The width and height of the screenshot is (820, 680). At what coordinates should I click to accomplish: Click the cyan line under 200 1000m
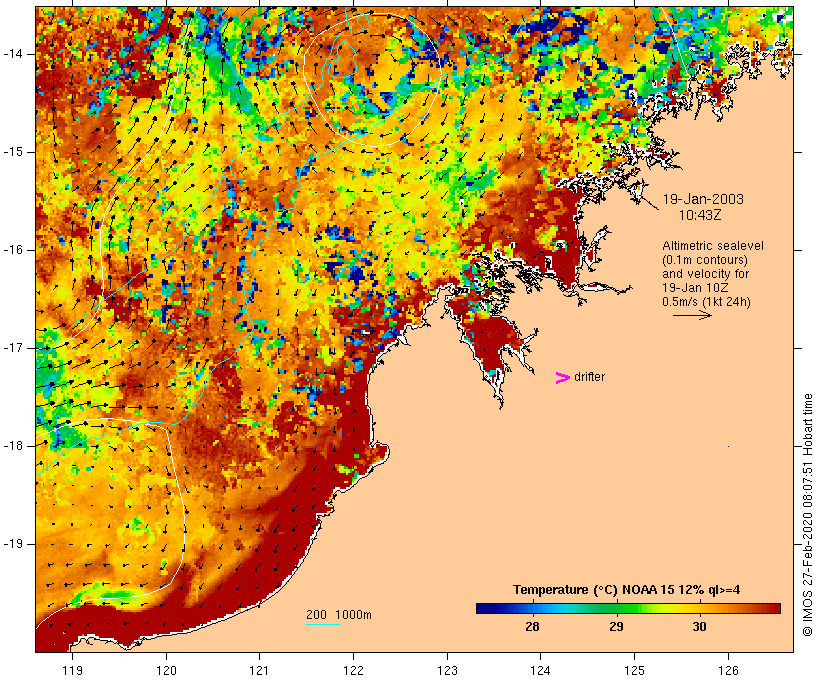point(322,624)
